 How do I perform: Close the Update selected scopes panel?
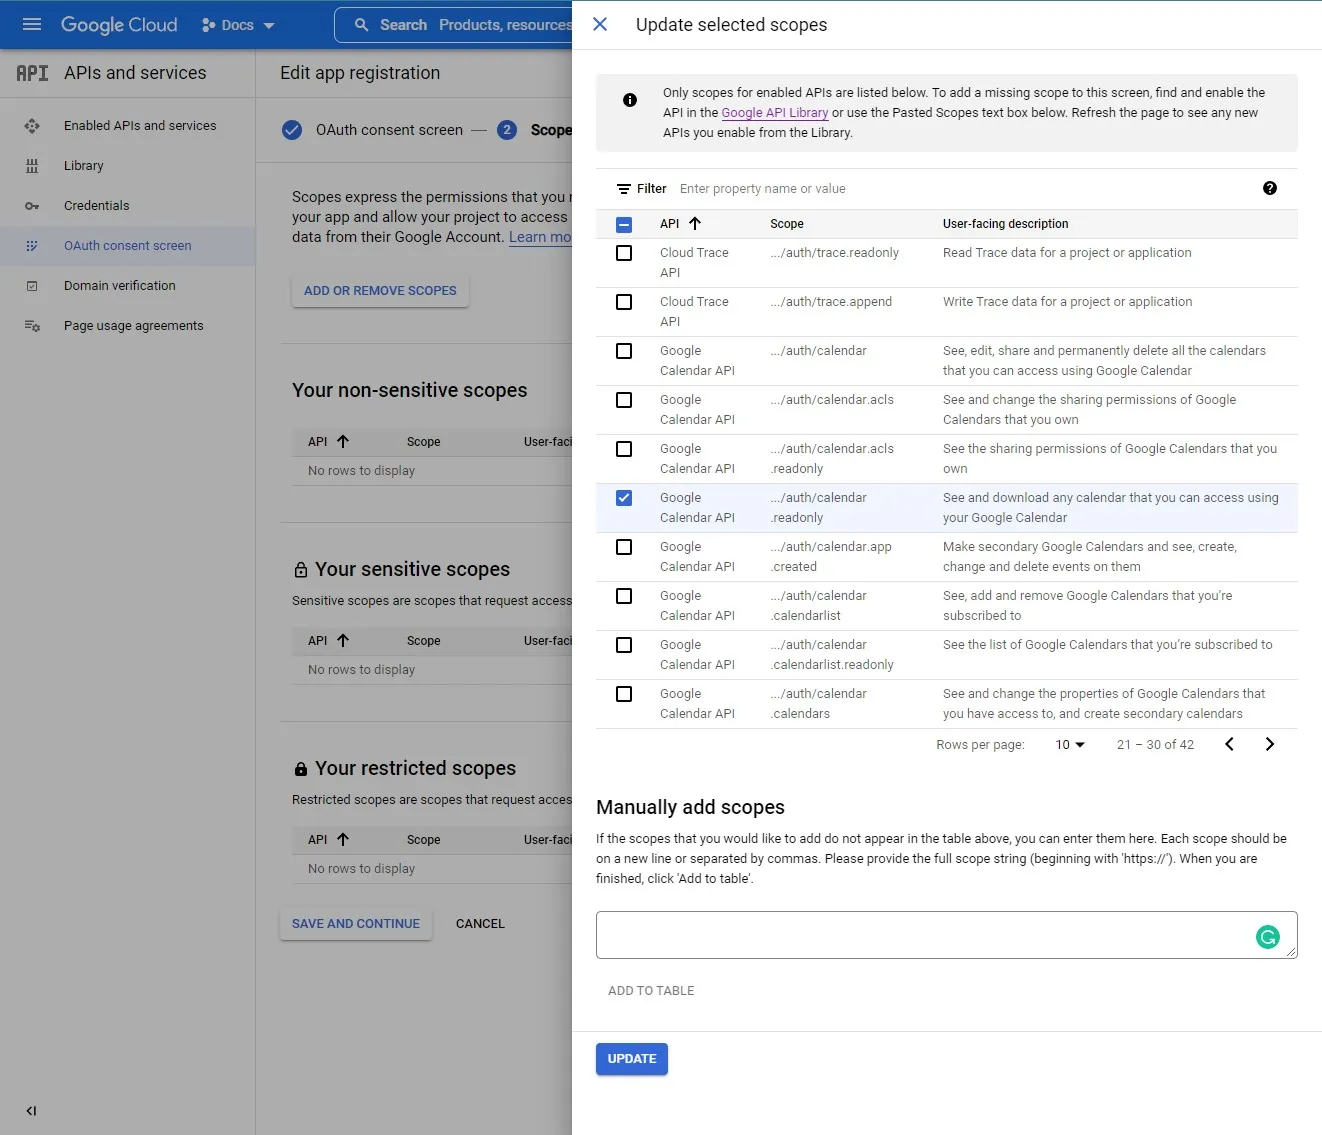coord(600,24)
